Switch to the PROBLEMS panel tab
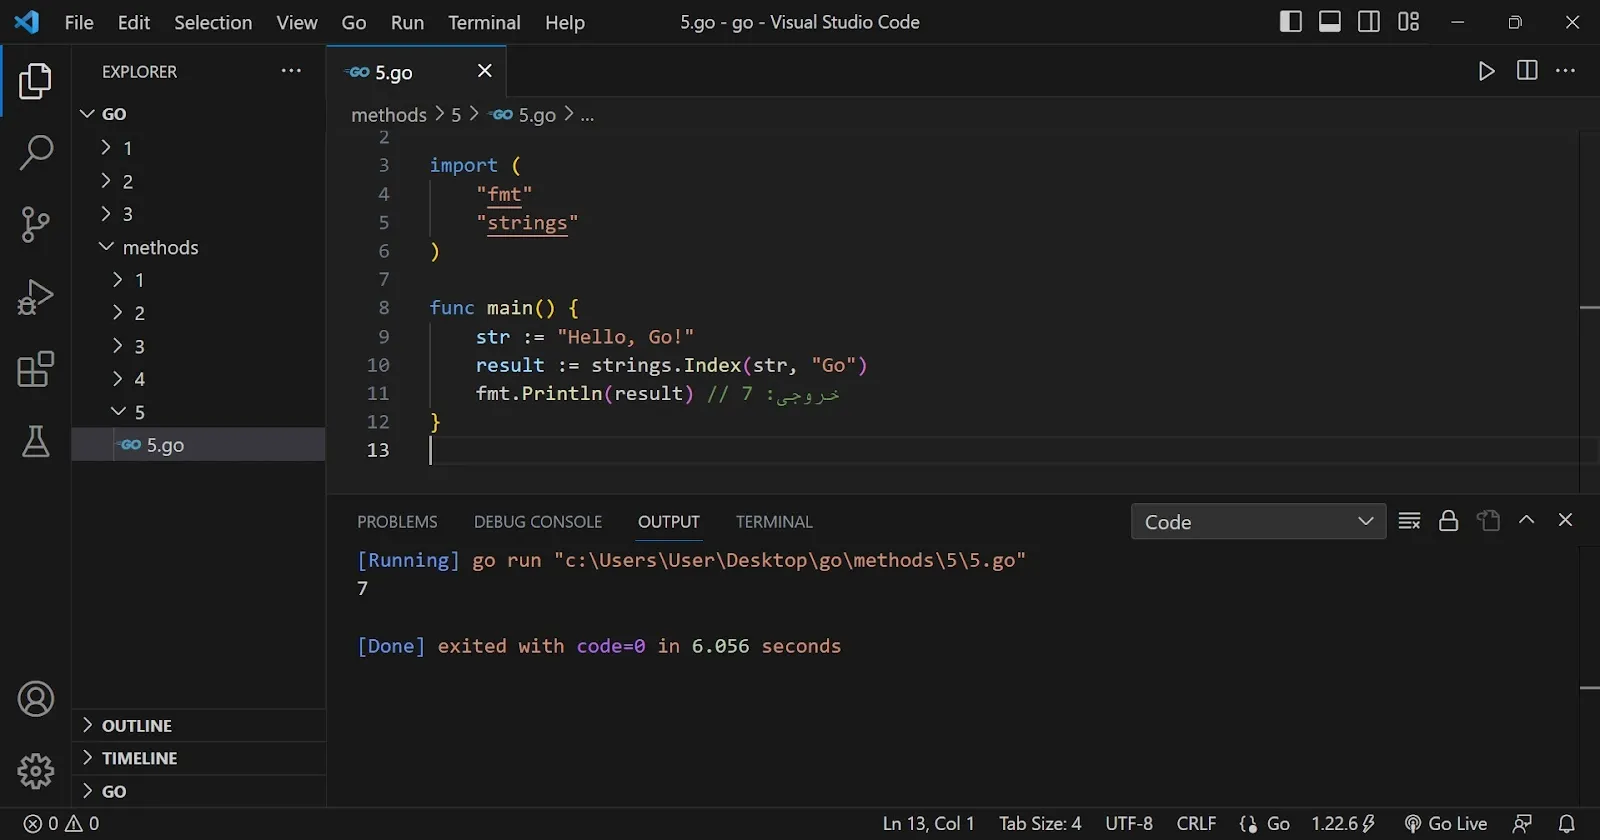Image resolution: width=1600 pixels, height=840 pixels. click(397, 522)
